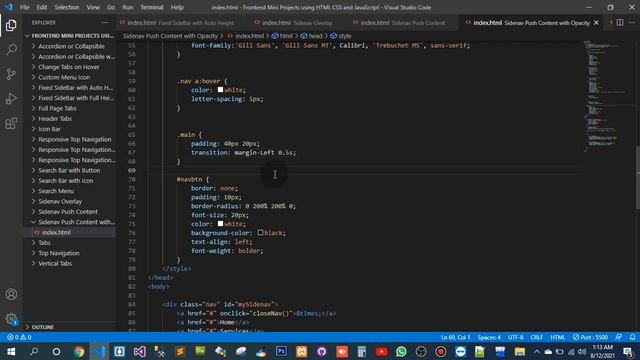
Task: Open Run and Debug view
Action: (11, 99)
